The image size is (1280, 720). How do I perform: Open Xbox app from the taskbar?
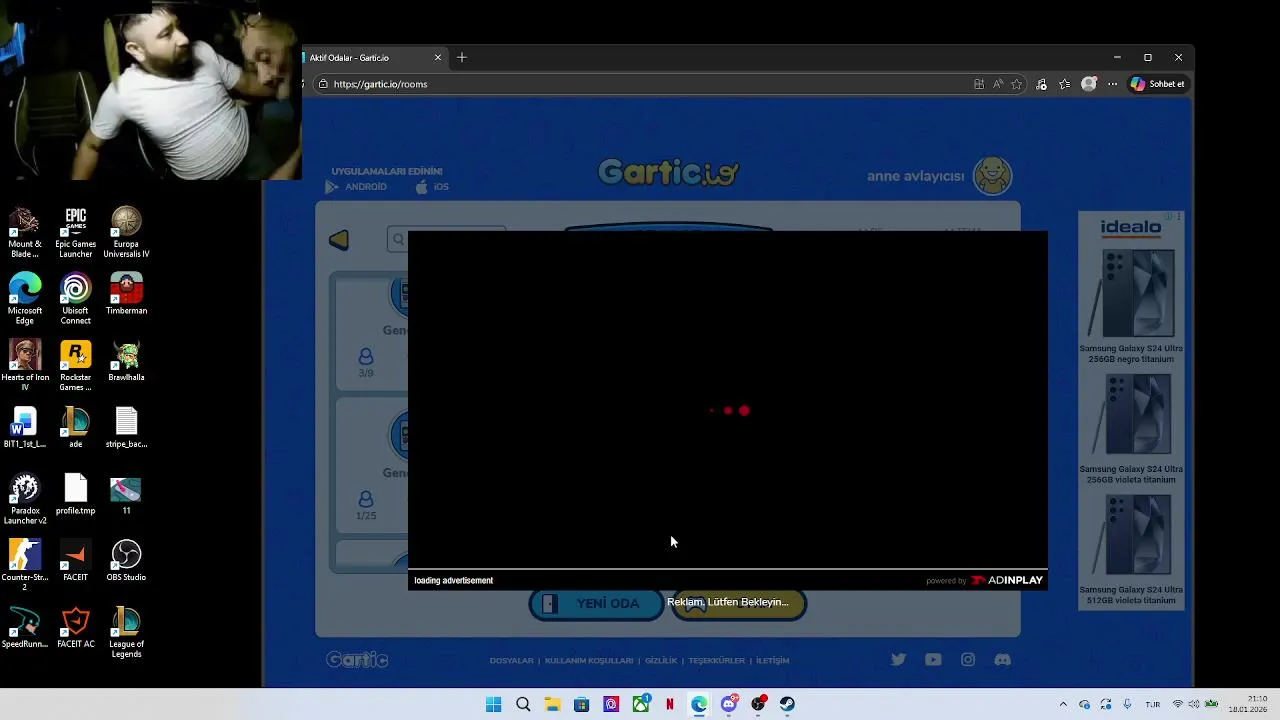(641, 704)
